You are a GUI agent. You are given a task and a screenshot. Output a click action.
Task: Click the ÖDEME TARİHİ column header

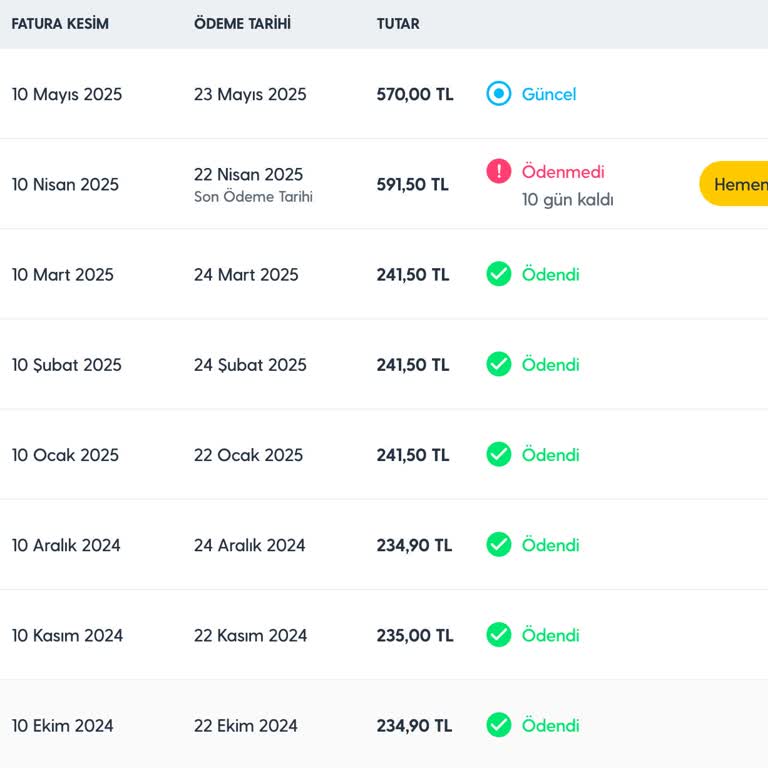(242, 24)
